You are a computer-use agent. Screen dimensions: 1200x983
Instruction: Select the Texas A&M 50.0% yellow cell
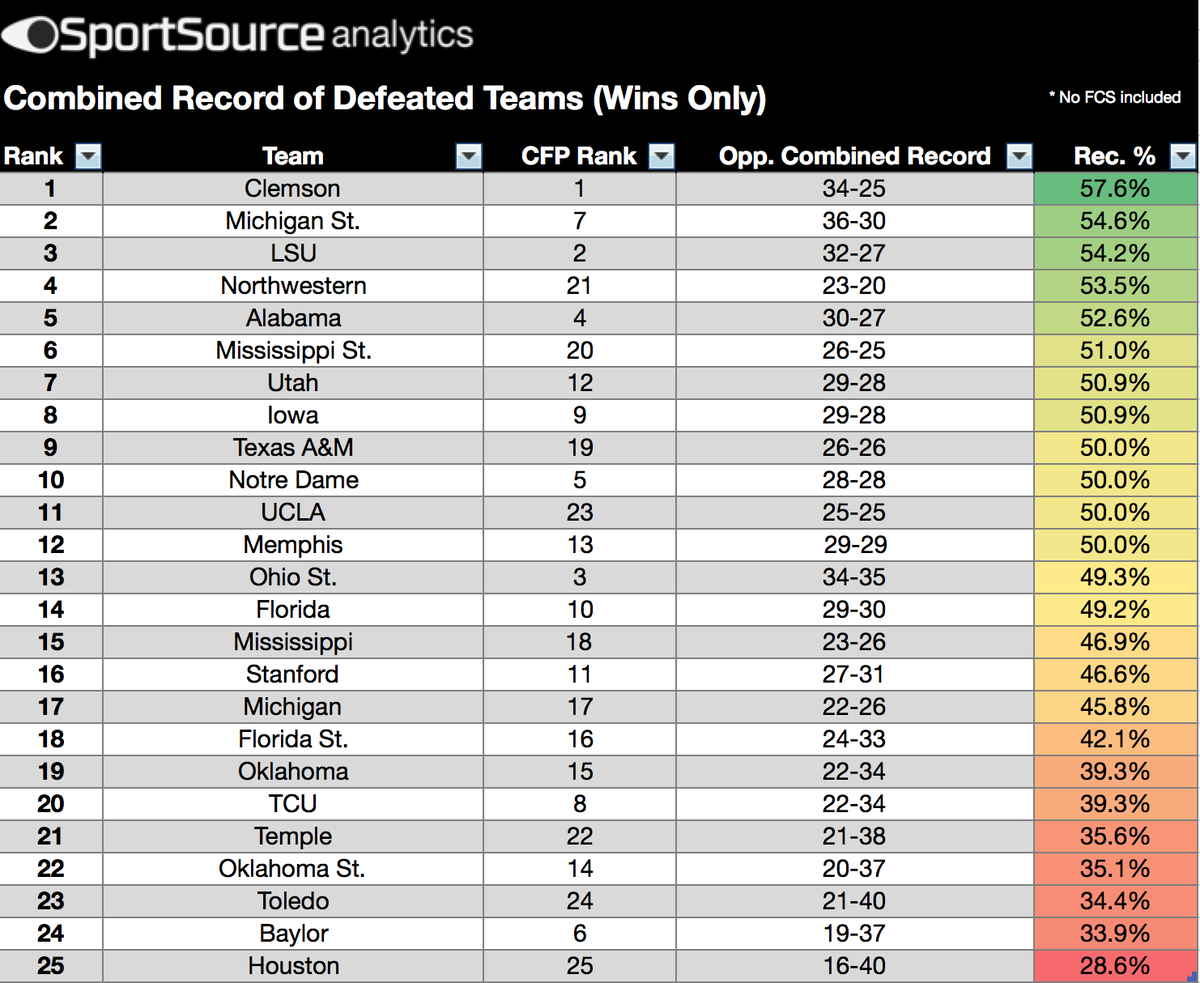(1116, 447)
